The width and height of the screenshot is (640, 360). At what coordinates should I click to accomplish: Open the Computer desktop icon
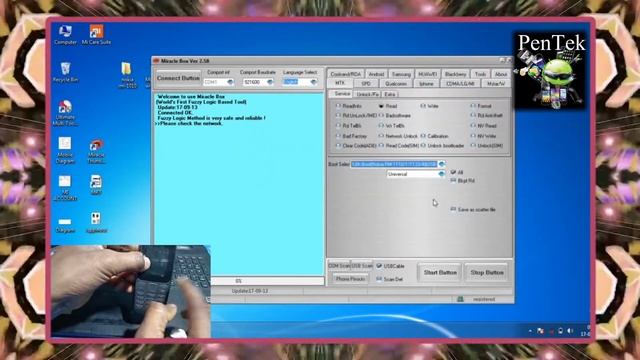(65, 34)
